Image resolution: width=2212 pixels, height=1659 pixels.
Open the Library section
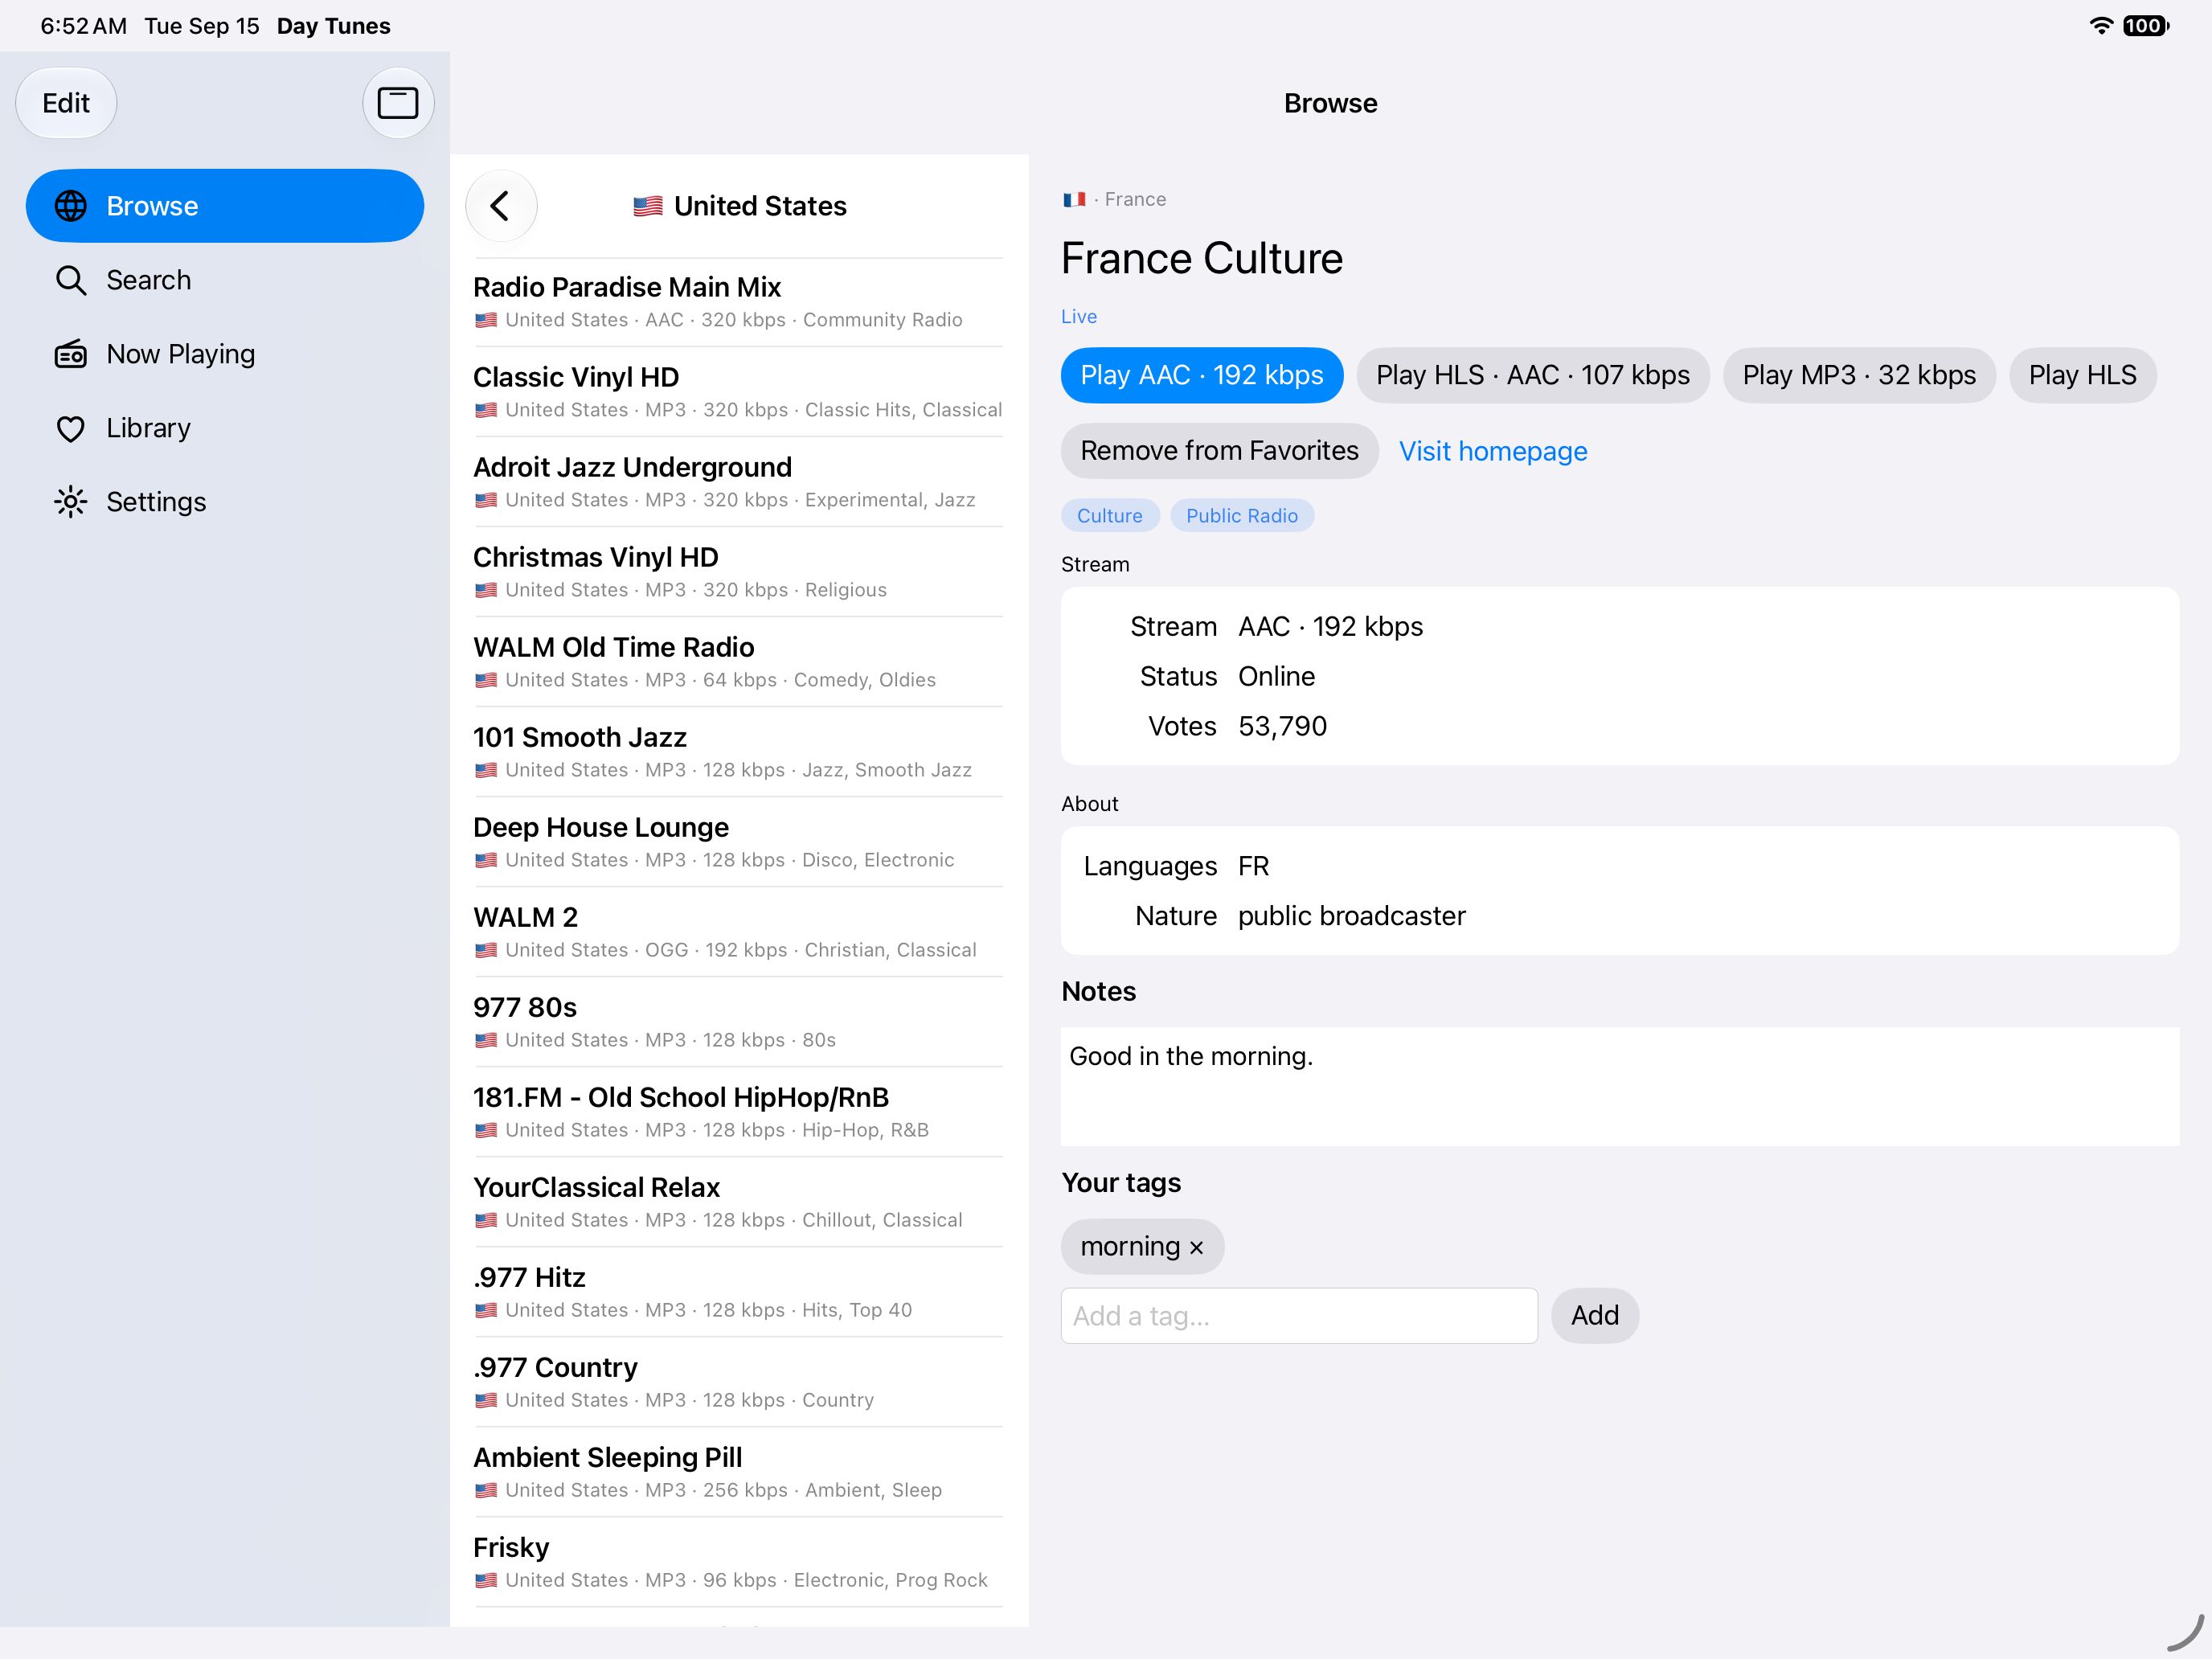225,428
